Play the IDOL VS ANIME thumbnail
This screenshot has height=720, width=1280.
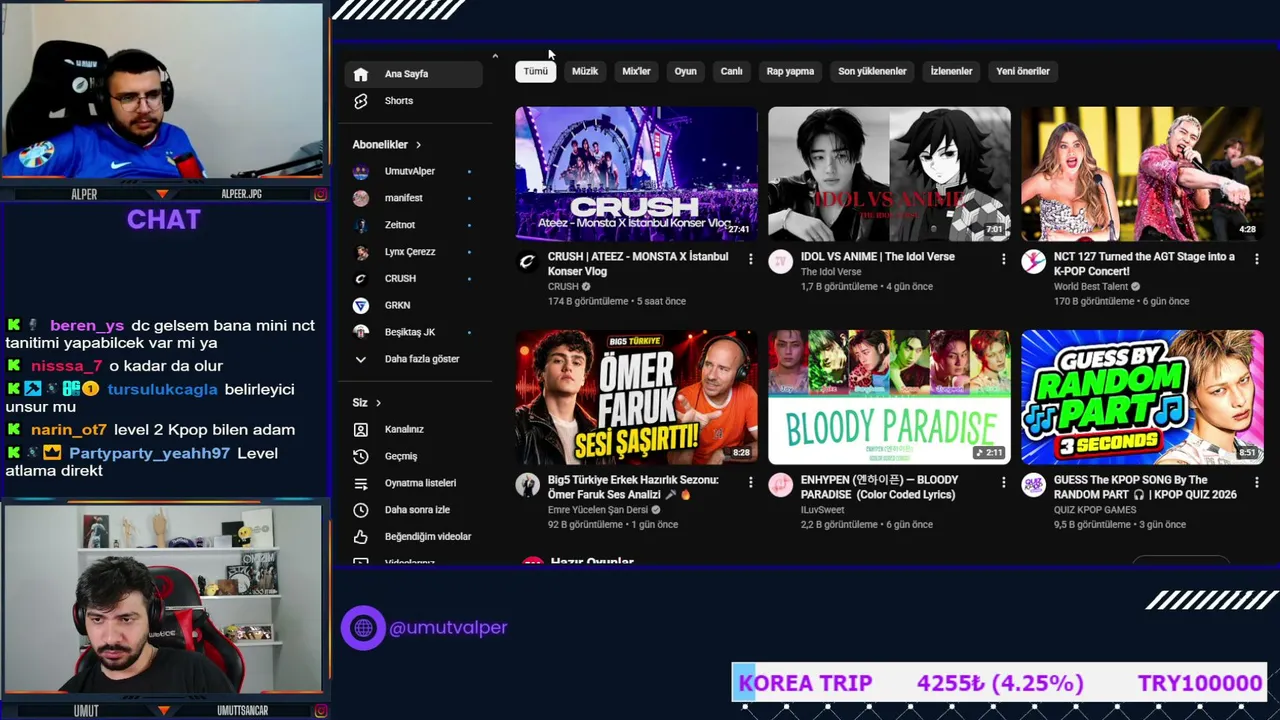click(889, 174)
